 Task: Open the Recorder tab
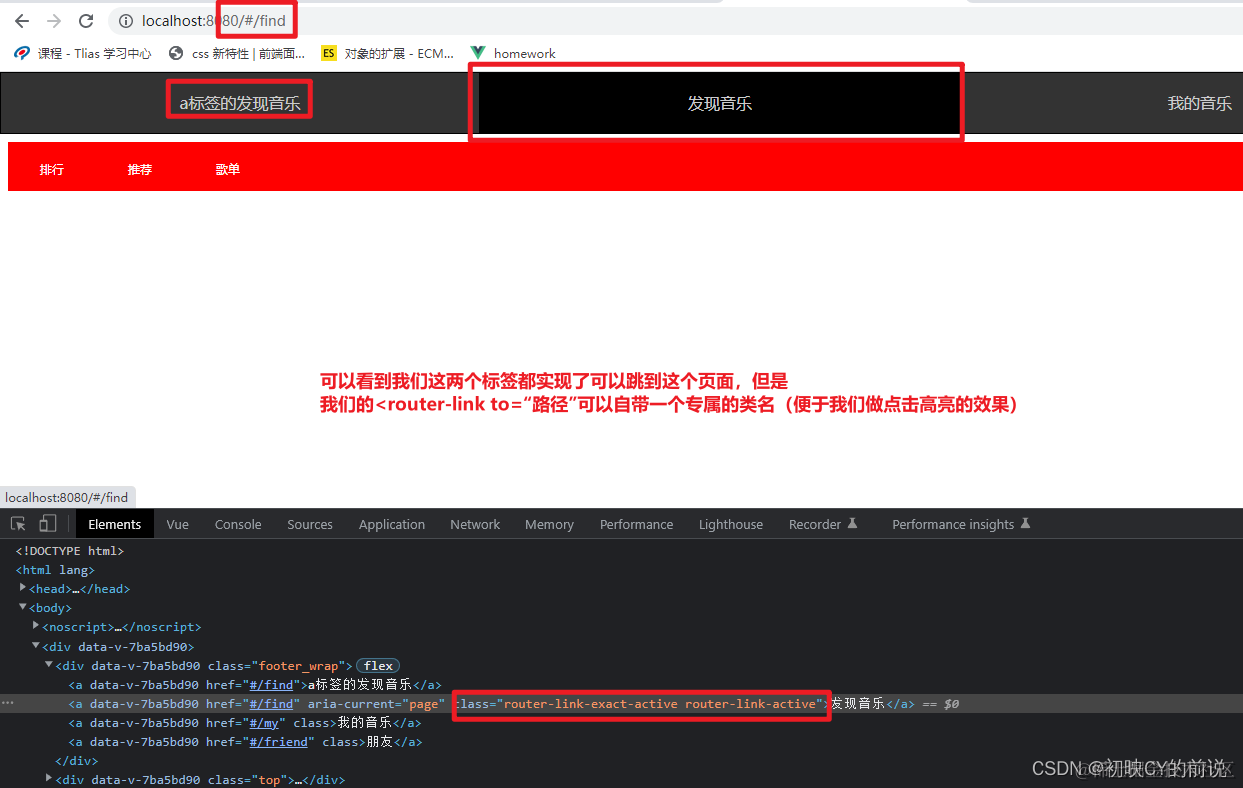[x=823, y=524]
